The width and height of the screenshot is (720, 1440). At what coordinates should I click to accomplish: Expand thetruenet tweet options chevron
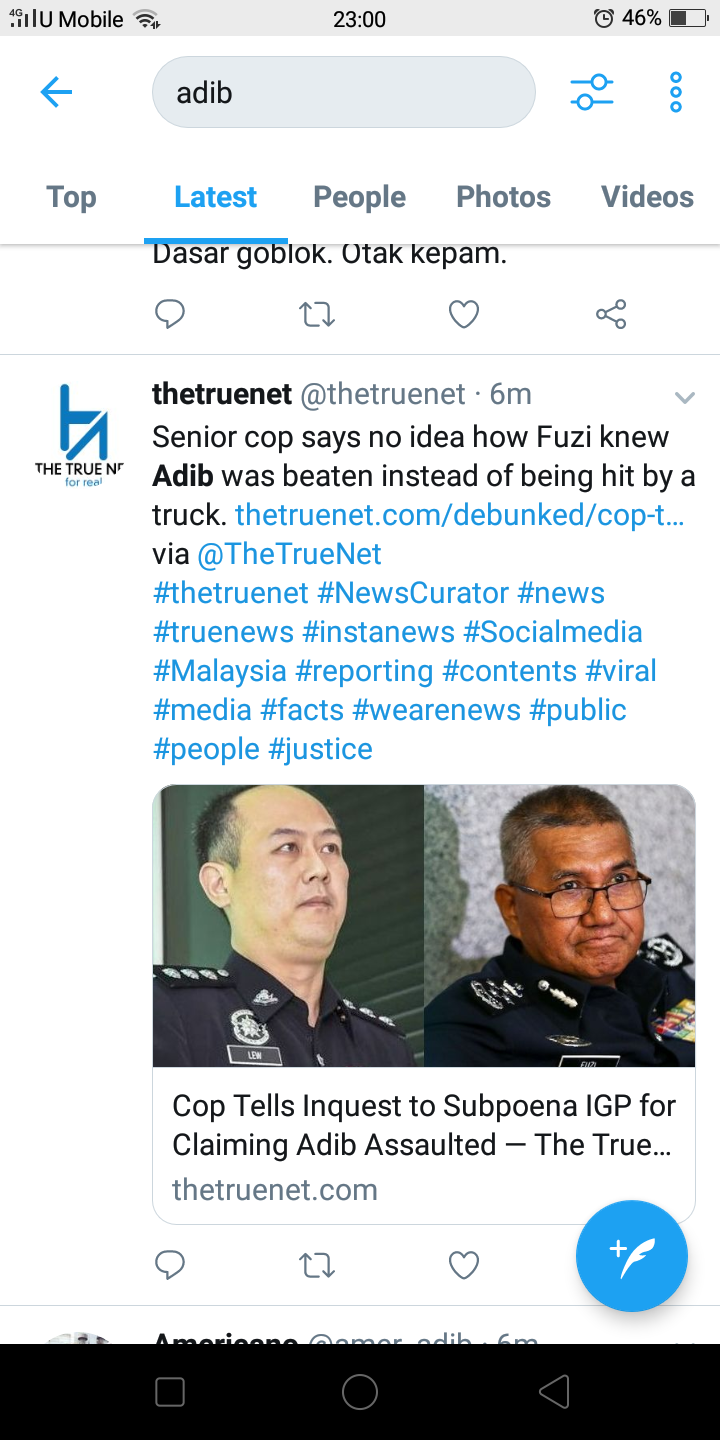point(685,398)
